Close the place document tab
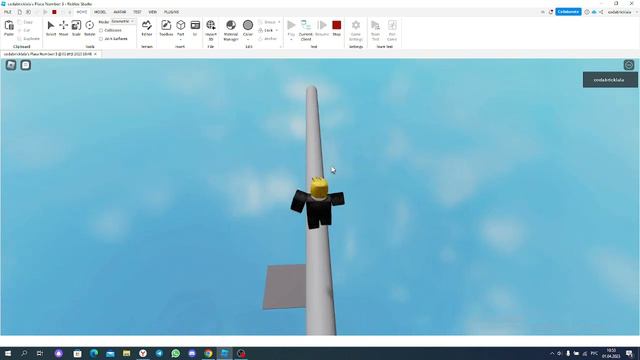The width and height of the screenshot is (640, 360). coord(96,54)
